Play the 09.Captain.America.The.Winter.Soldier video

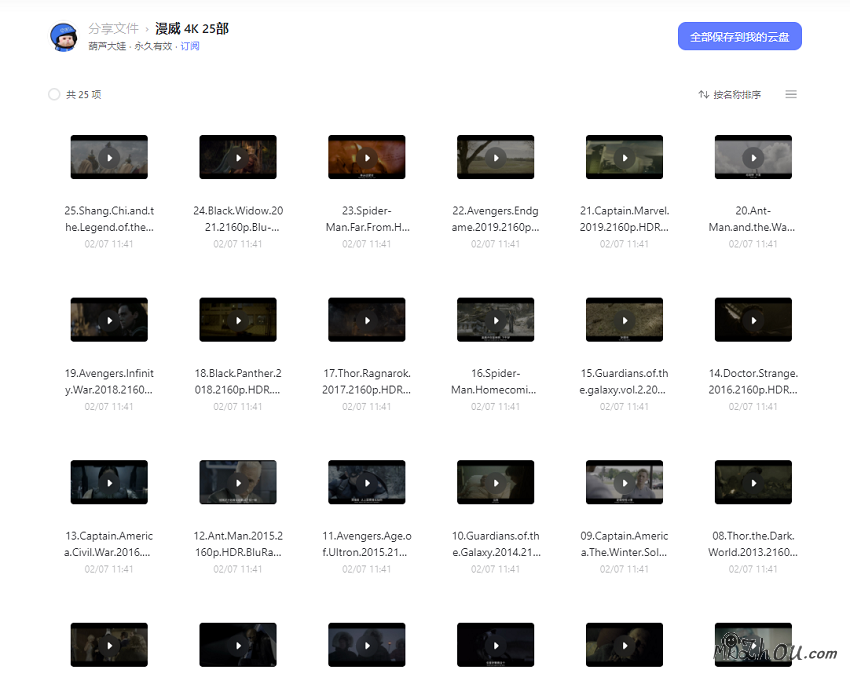point(624,482)
